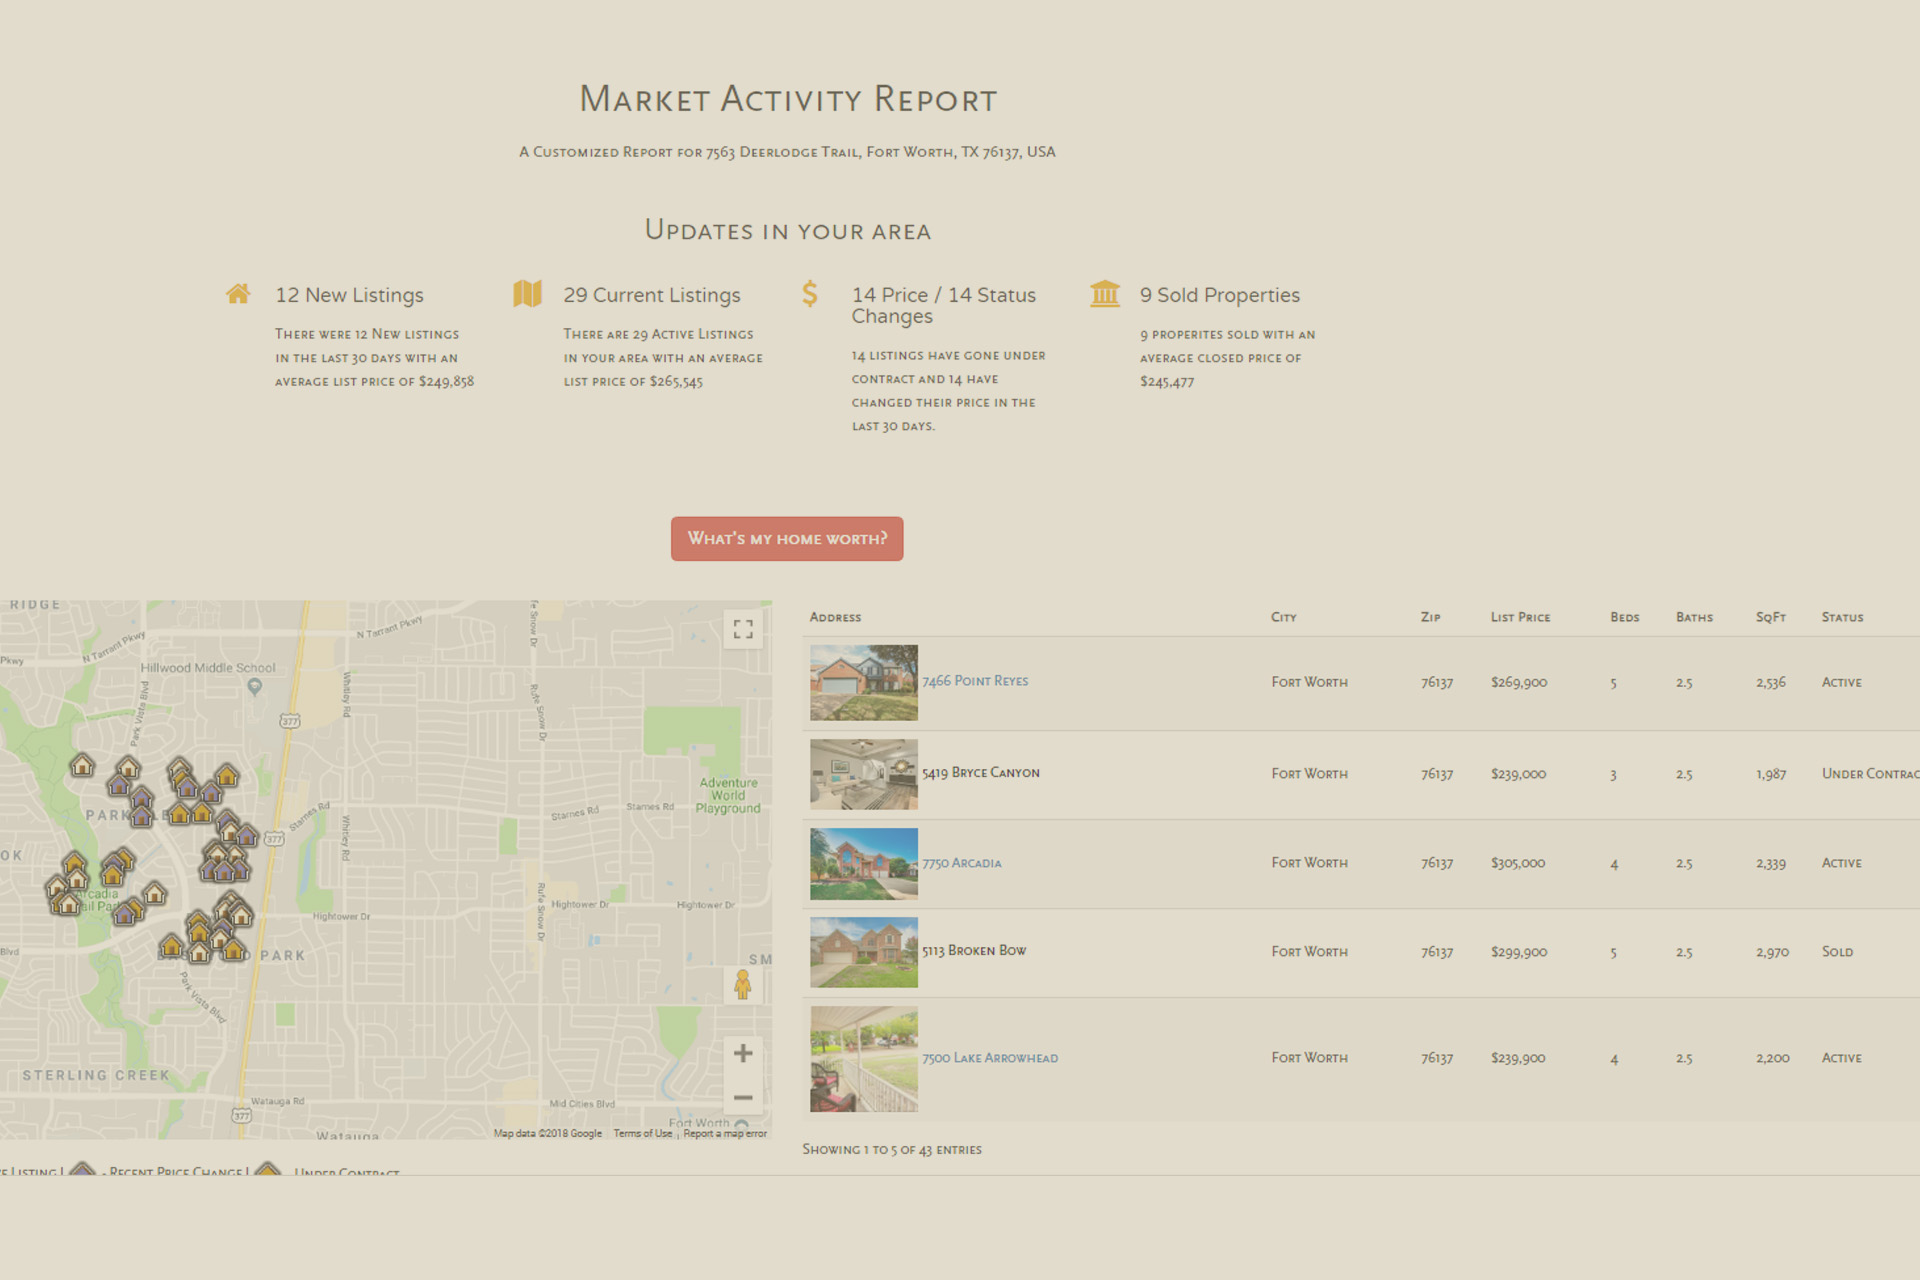Screen dimensions: 1920x1280
Task: Click the house icon beside New Listings
Action: (x=238, y=294)
